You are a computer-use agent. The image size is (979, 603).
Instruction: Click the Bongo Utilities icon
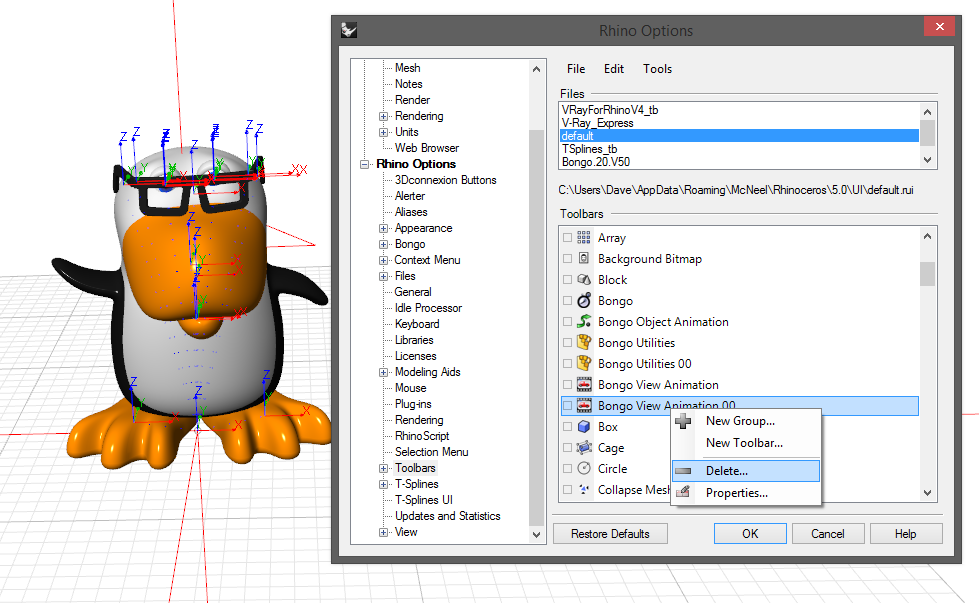coord(584,342)
